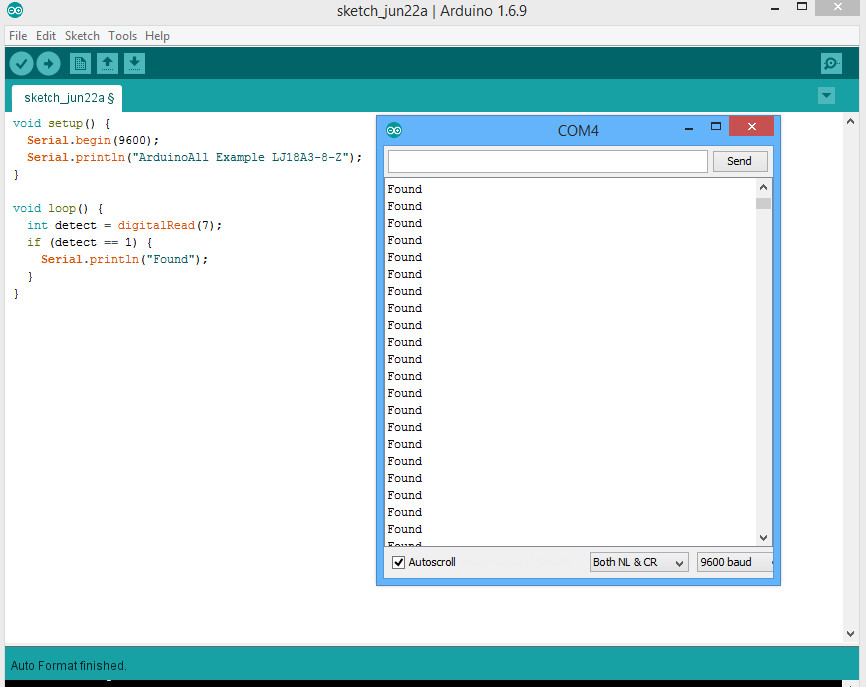Click the COM4 output scroll down arrow

pyautogui.click(x=763, y=537)
